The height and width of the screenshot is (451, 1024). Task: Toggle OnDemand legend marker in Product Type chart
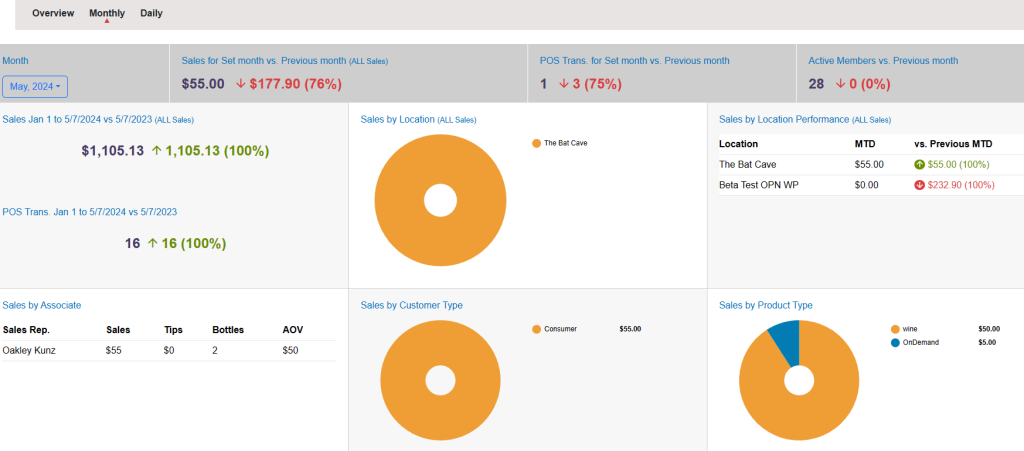coord(895,343)
